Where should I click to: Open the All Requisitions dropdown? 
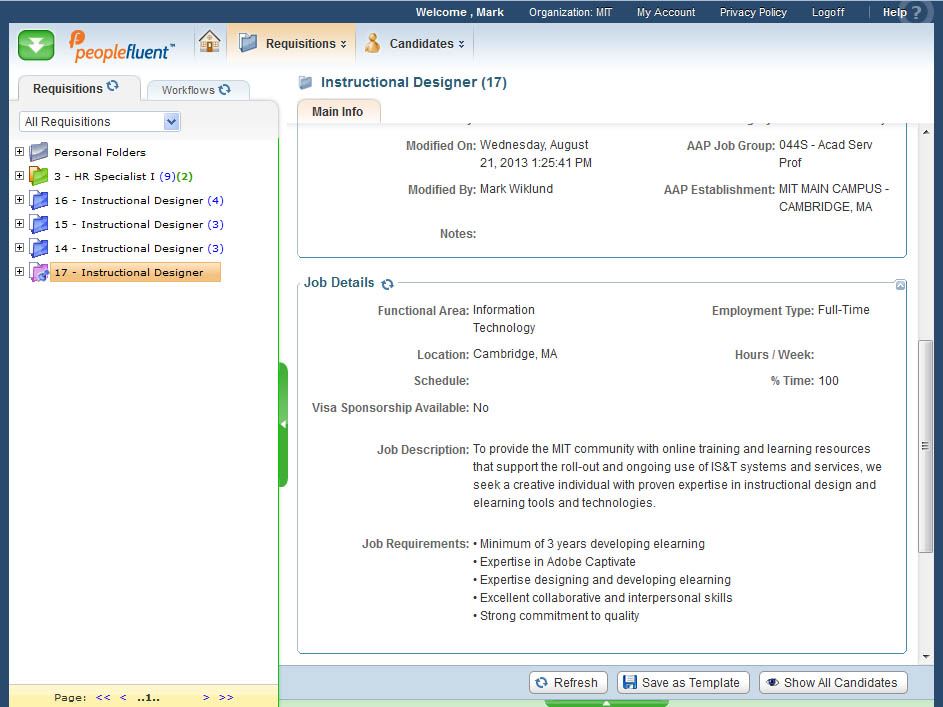point(171,122)
